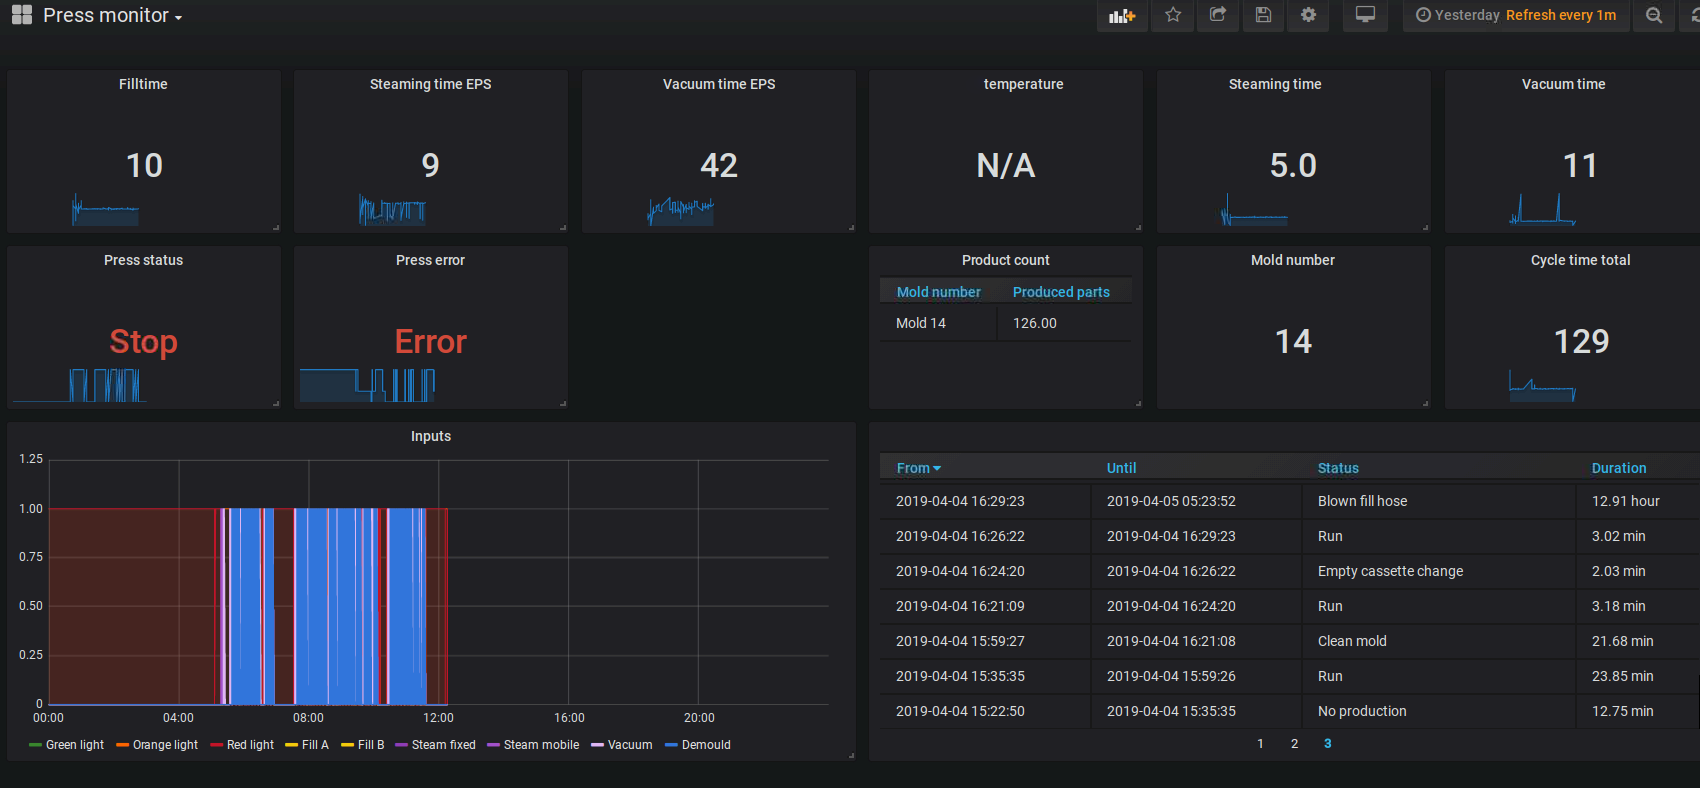Screen dimensions: 1700x788
Task: Go to page 1 of status table
Action: pyautogui.click(x=1260, y=743)
